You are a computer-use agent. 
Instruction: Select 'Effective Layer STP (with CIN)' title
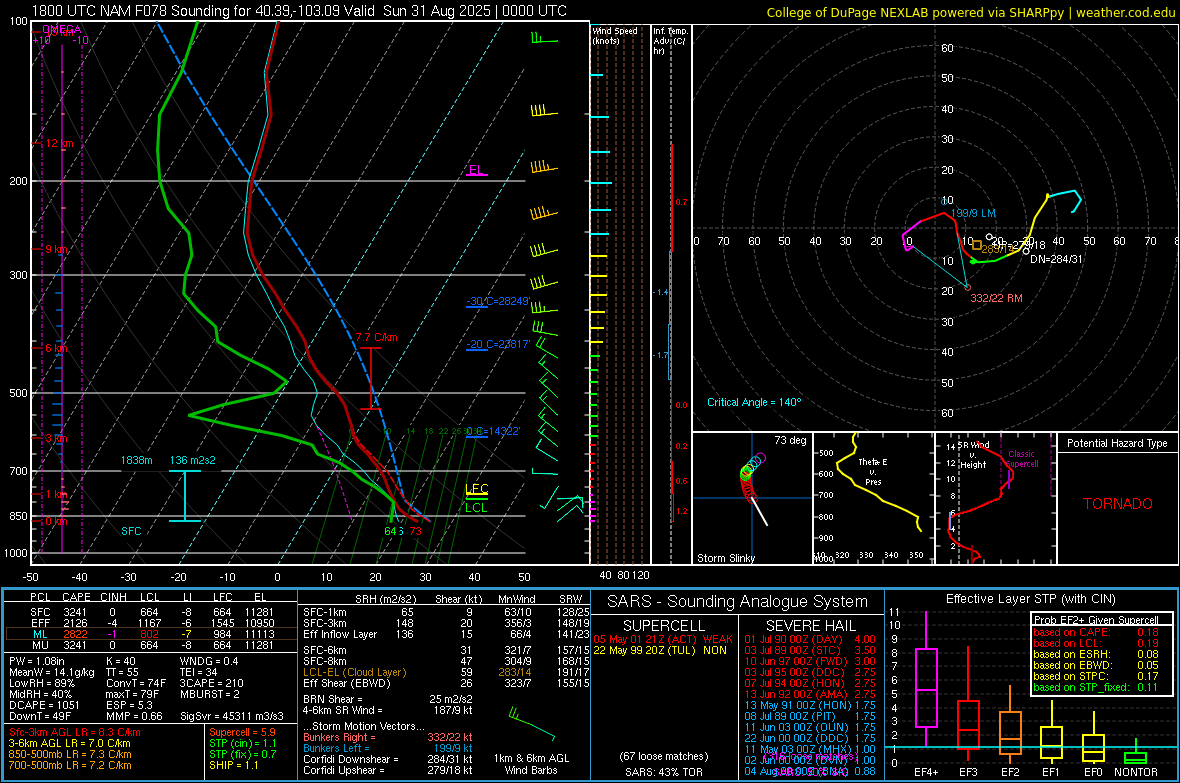pyautogui.click(x=1030, y=599)
